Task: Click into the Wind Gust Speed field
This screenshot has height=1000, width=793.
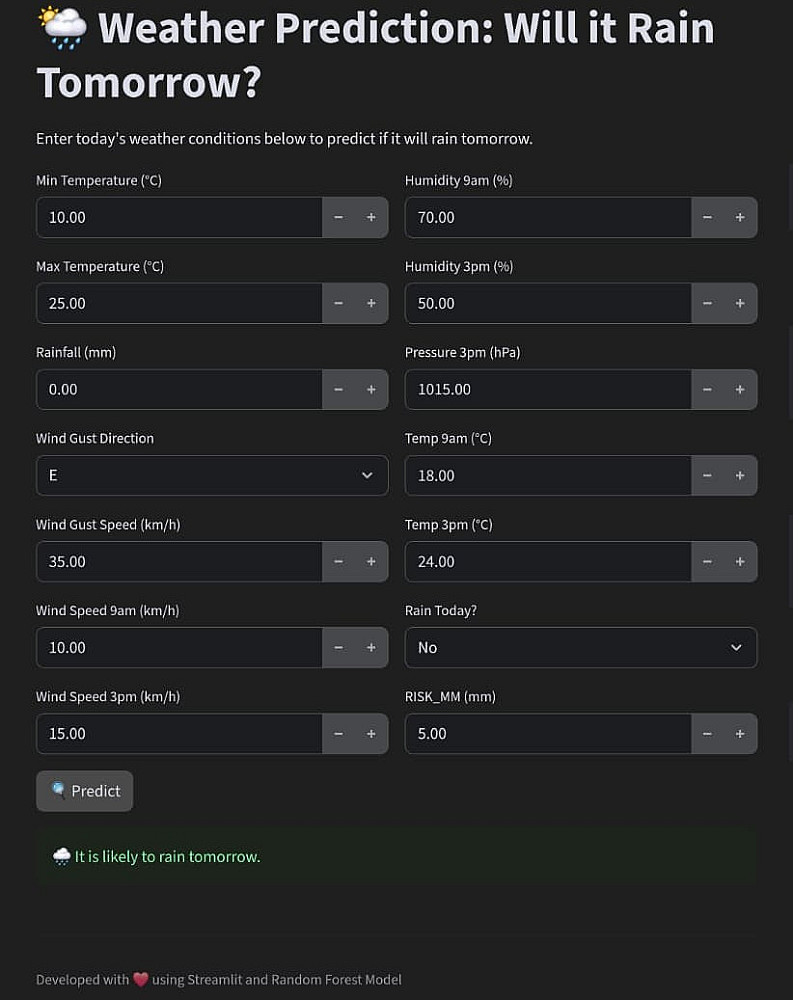Action: [x=180, y=561]
